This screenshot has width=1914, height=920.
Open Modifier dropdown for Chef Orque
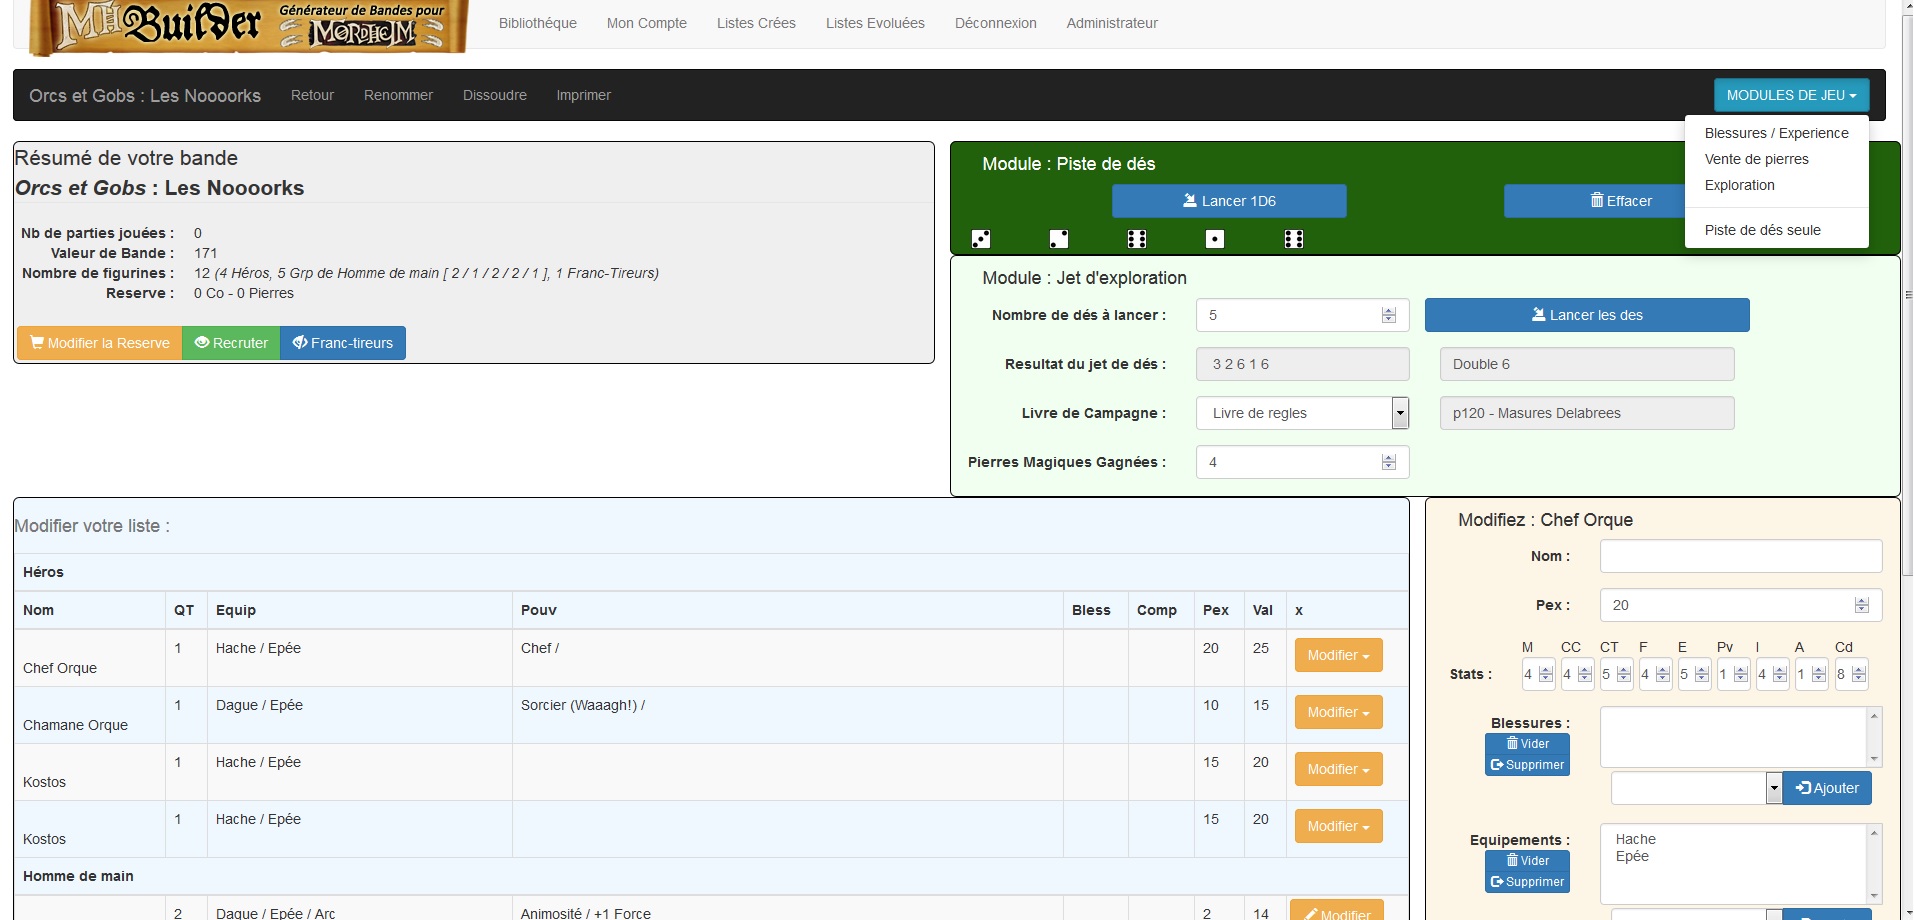click(1339, 655)
